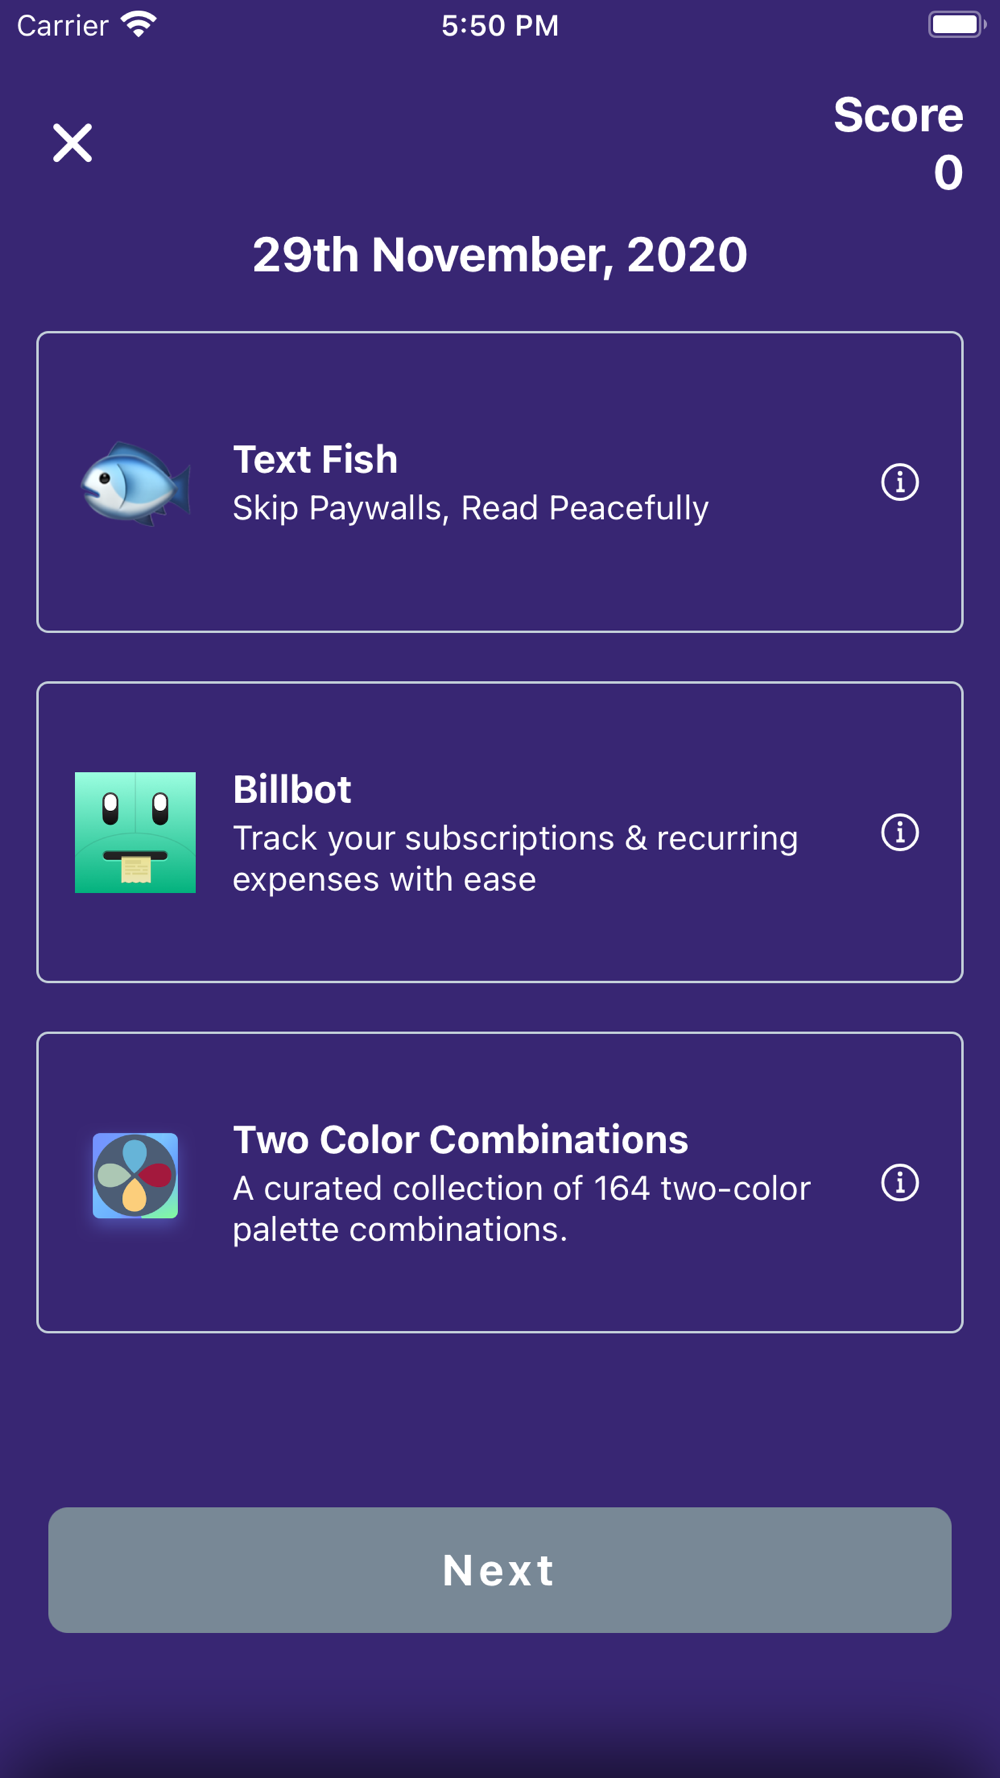Select the Text Fish title
Image resolution: width=1000 pixels, height=1778 pixels.
point(315,460)
